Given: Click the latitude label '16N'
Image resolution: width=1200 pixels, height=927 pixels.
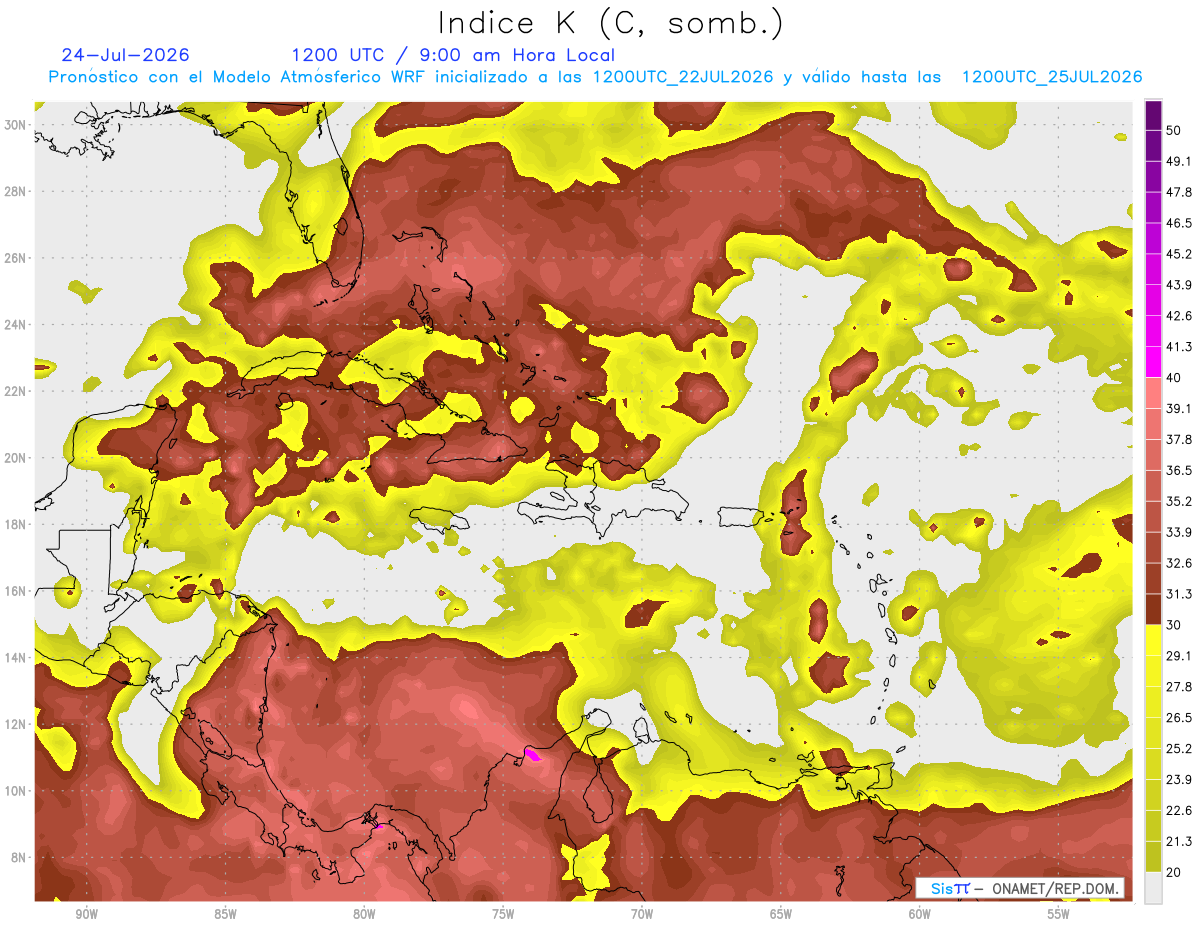Looking at the screenshot, I should click(x=15, y=591).
